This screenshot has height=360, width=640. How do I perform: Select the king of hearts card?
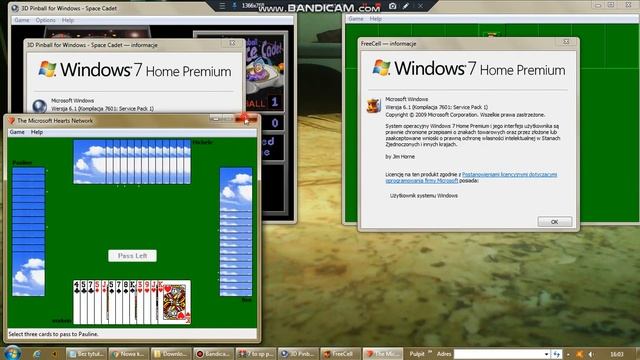pos(174,302)
